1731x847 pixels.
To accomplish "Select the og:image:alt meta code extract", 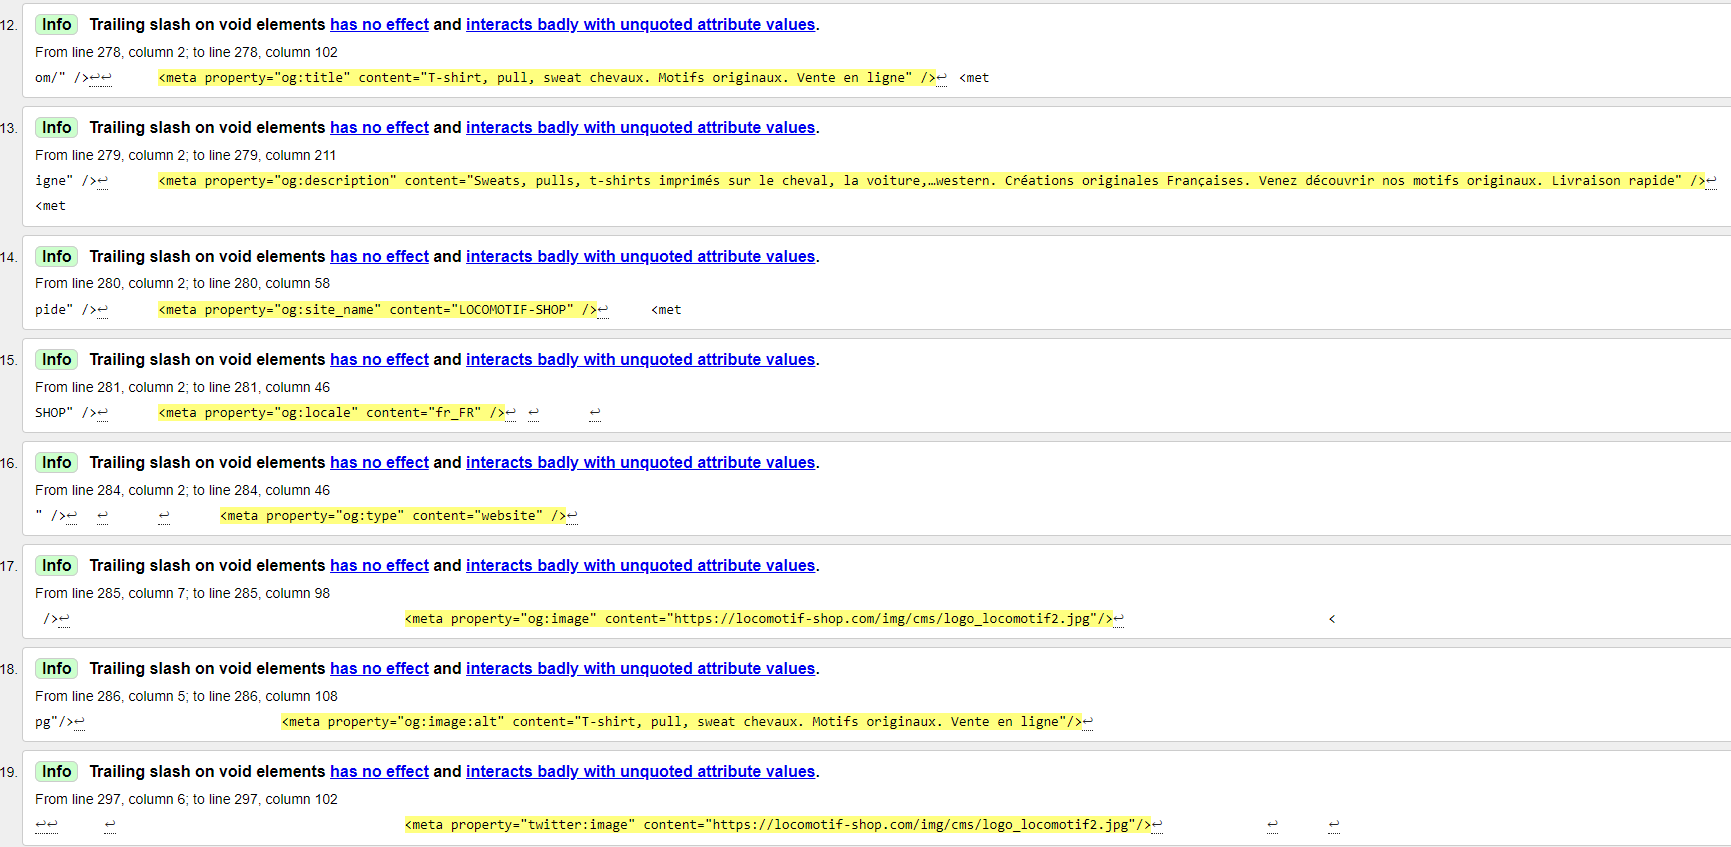I will coord(682,722).
